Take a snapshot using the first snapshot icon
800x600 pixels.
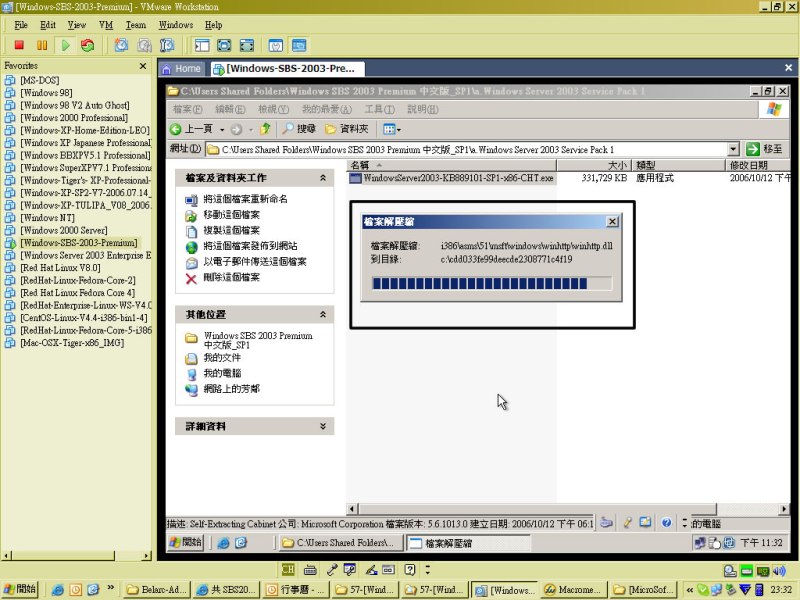pos(121,45)
